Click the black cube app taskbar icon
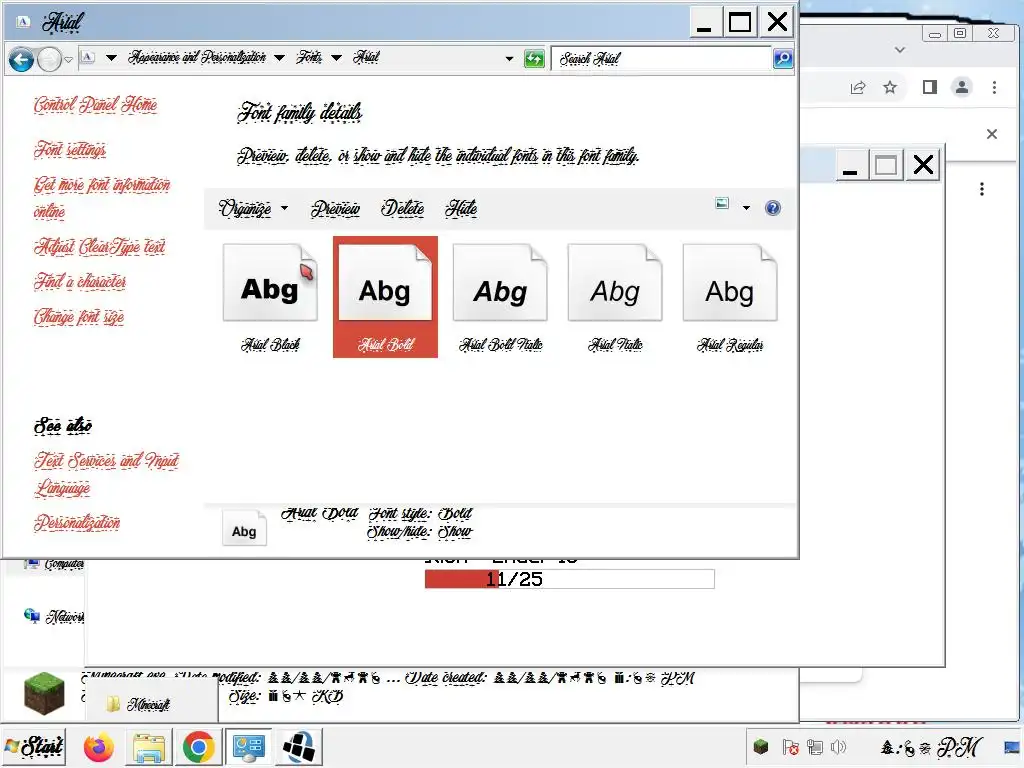Screen dimensions: 1024x768 tap(299, 747)
